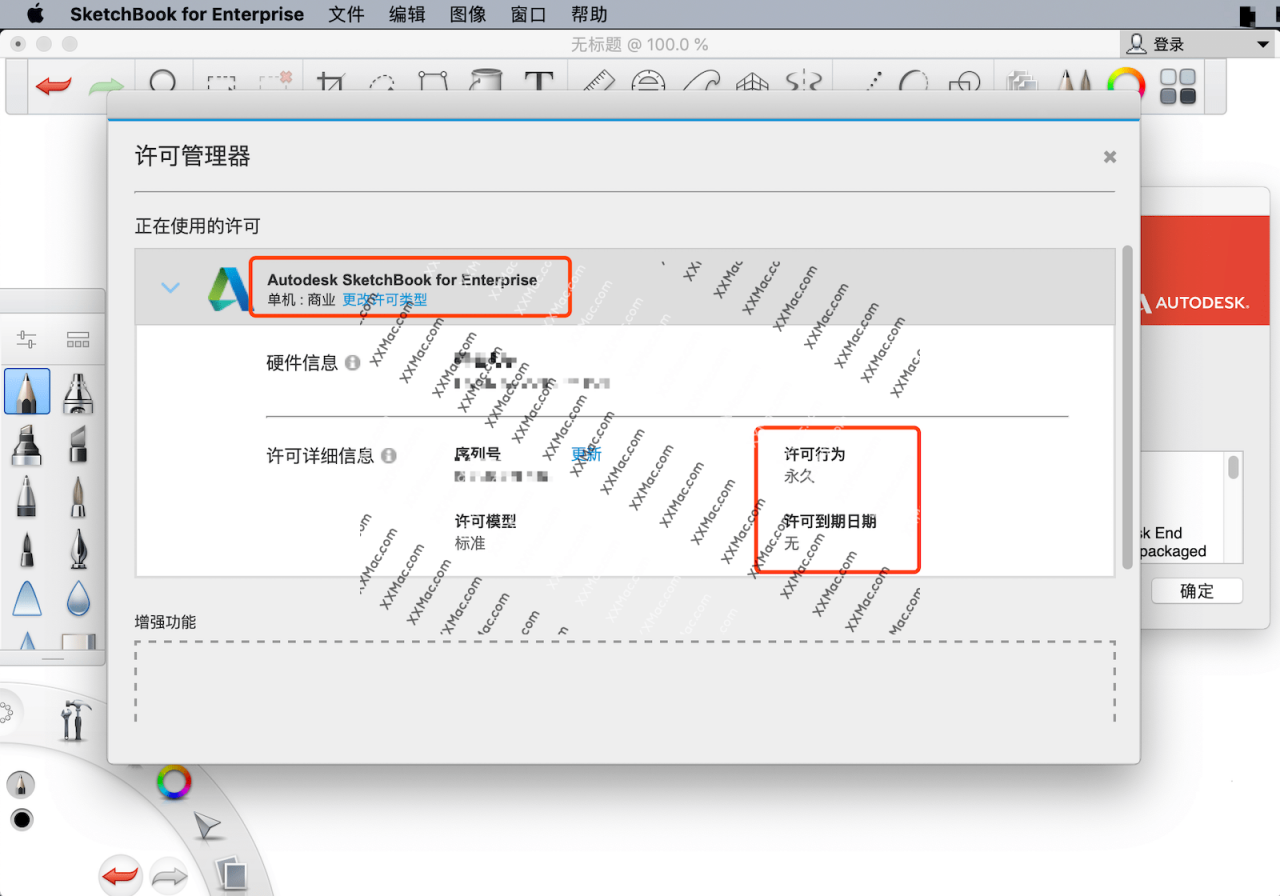Click the 增强功能 section heading
Image resolution: width=1280 pixels, height=896 pixels.
[166, 622]
